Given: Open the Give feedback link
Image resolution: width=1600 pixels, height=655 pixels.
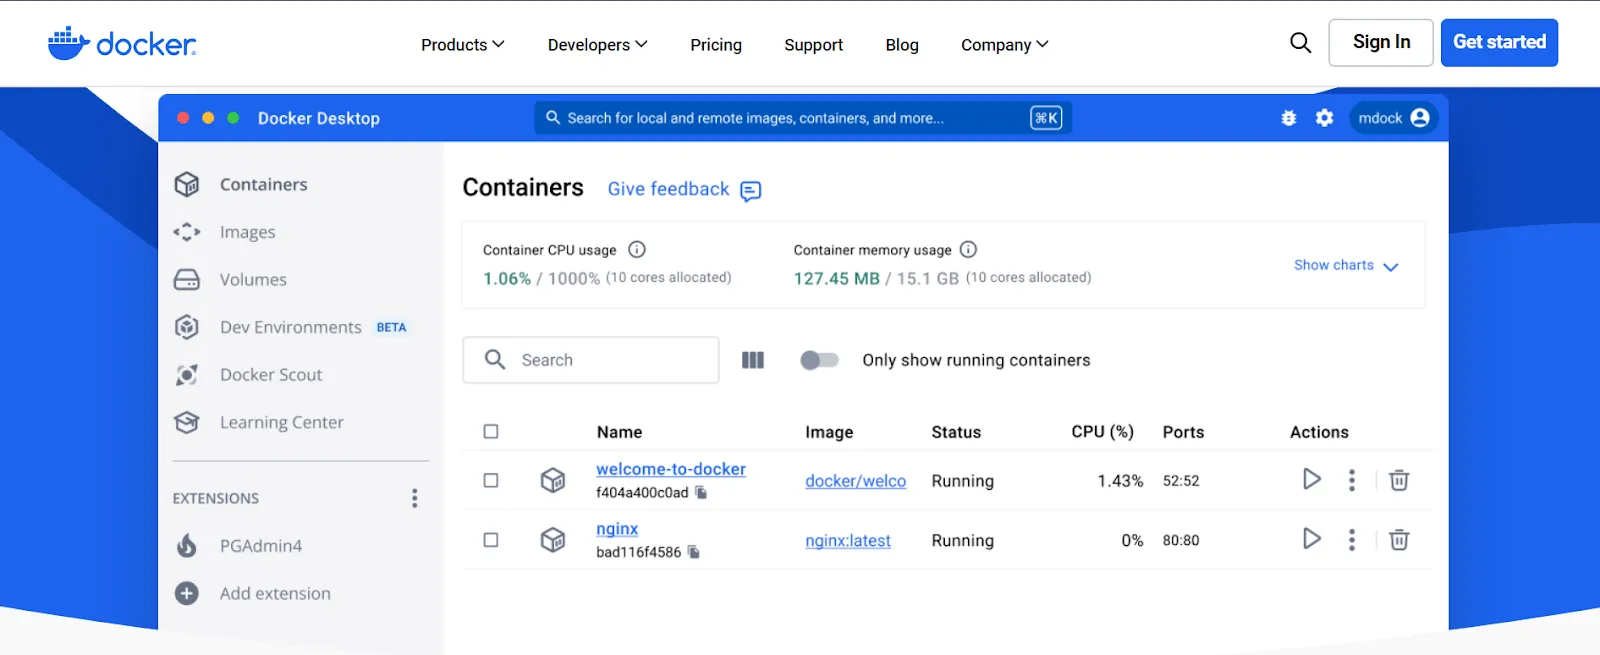Looking at the screenshot, I should click(669, 189).
